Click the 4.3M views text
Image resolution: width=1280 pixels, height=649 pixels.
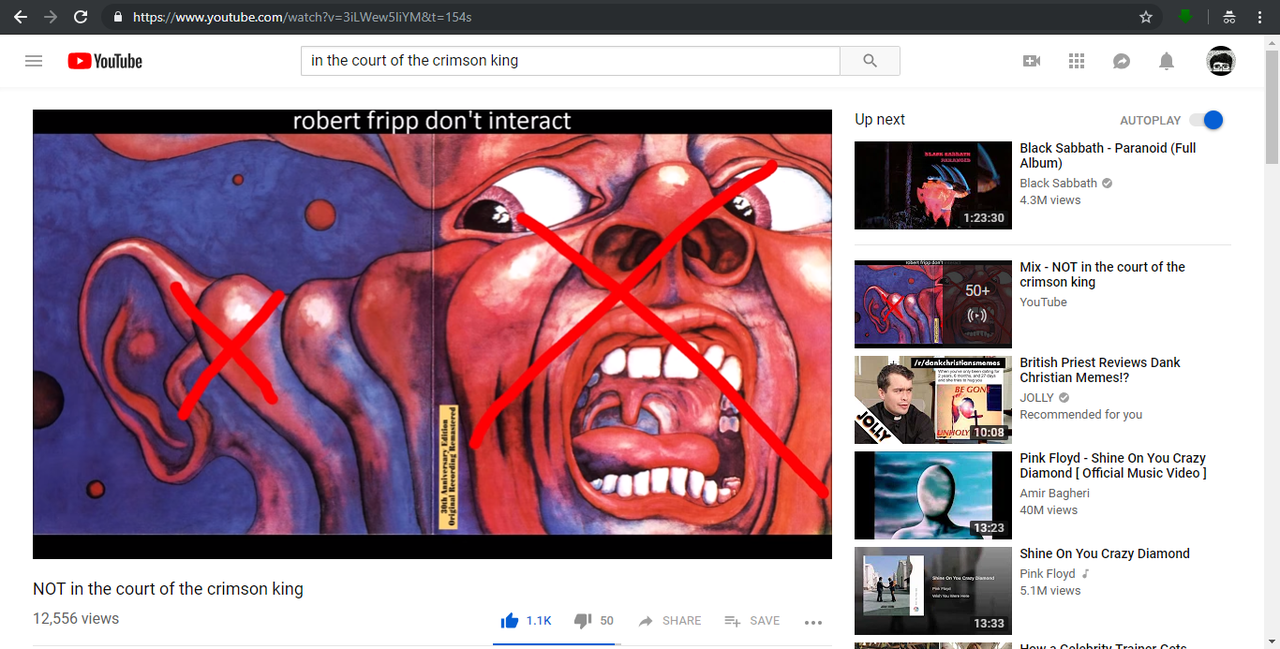[x=1050, y=200]
